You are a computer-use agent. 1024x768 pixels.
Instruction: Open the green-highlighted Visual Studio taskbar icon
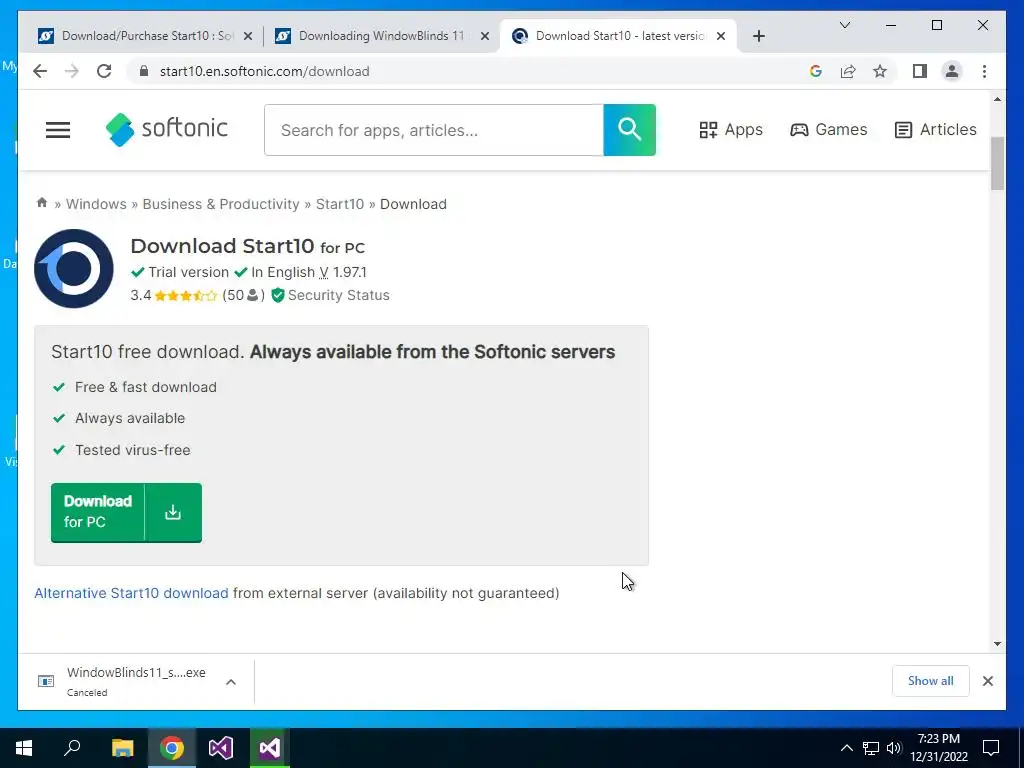click(270, 748)
